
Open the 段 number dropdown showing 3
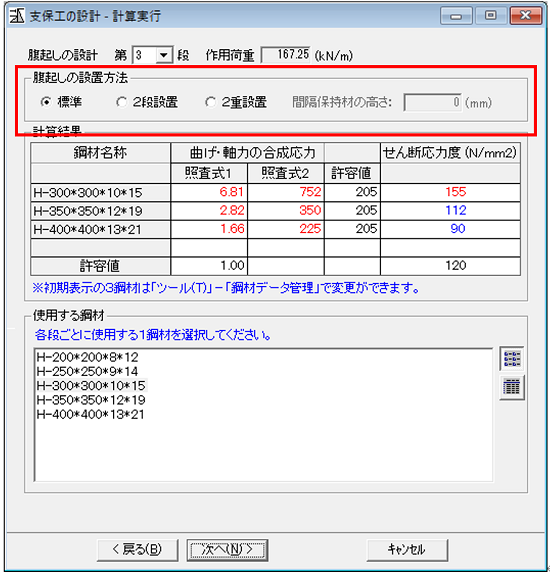coord(164,55)
